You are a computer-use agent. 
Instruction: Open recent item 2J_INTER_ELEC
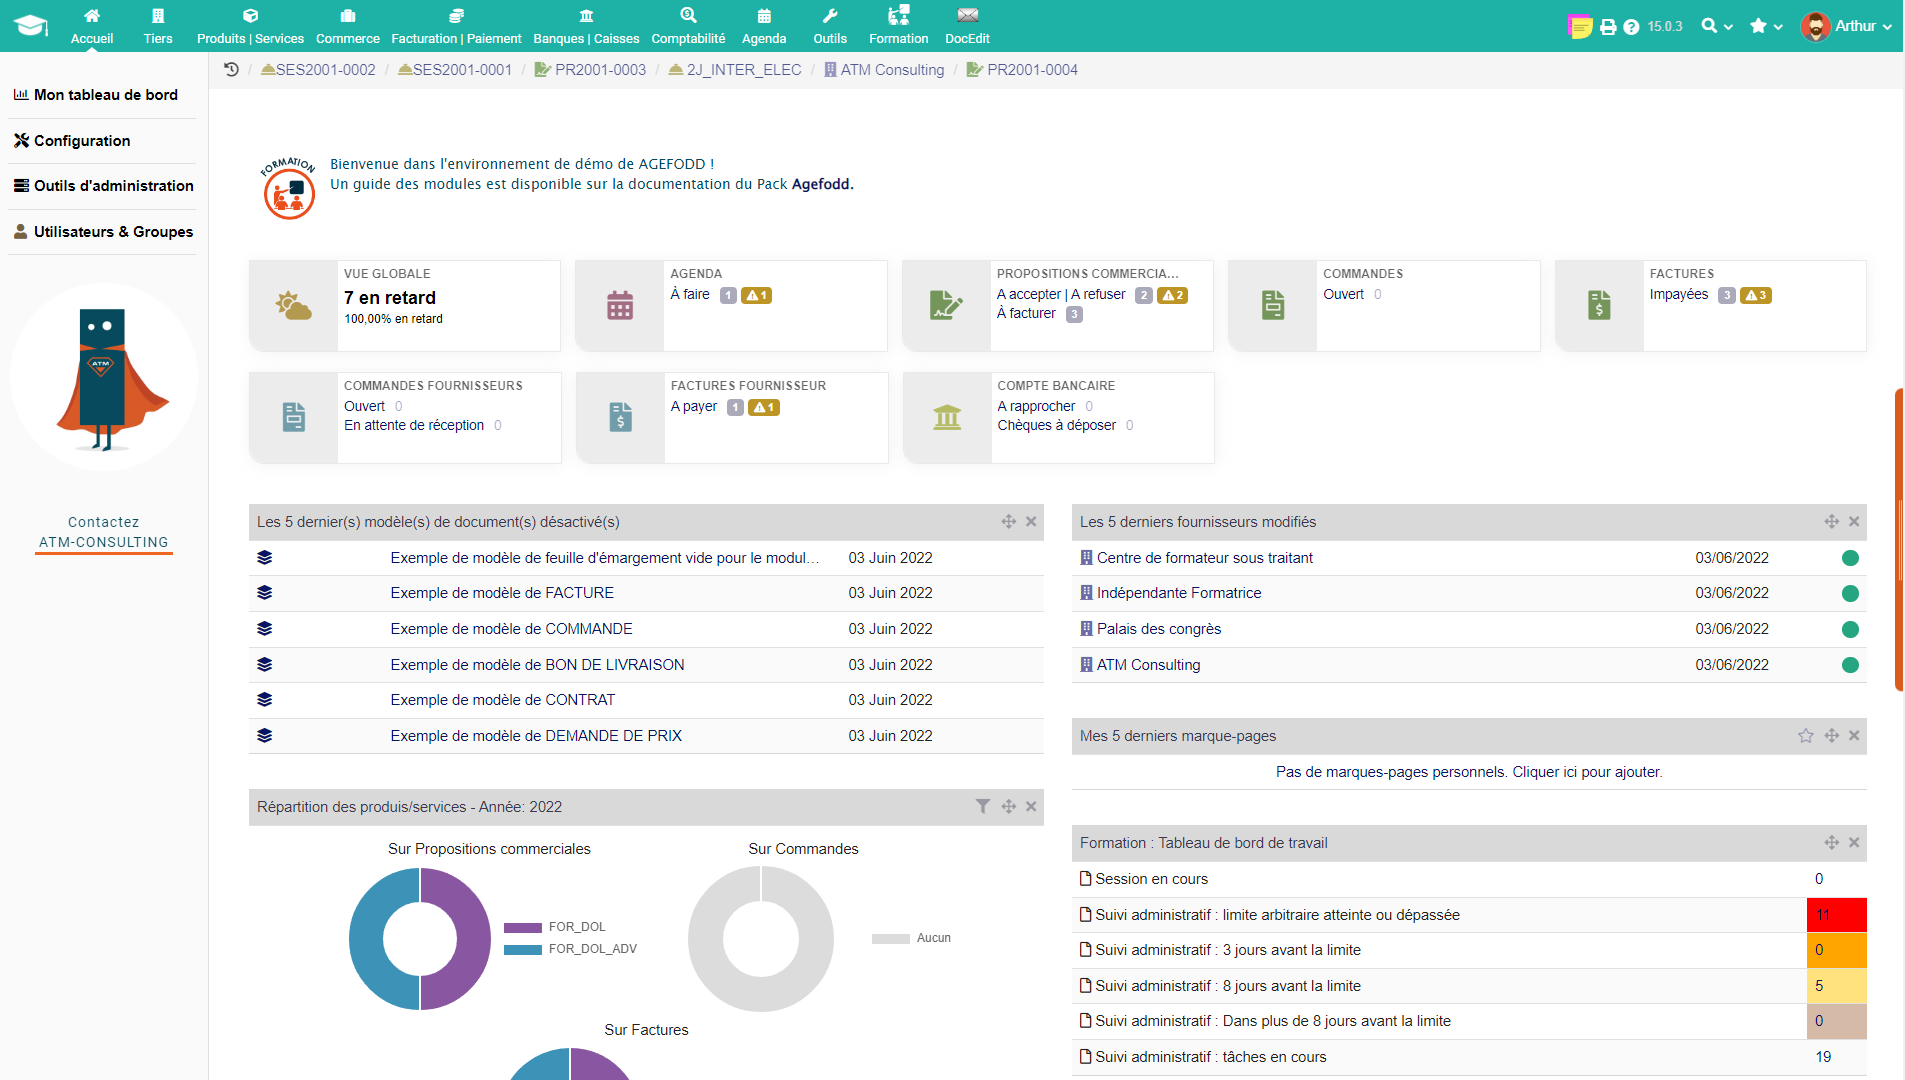tap(735, 70)
